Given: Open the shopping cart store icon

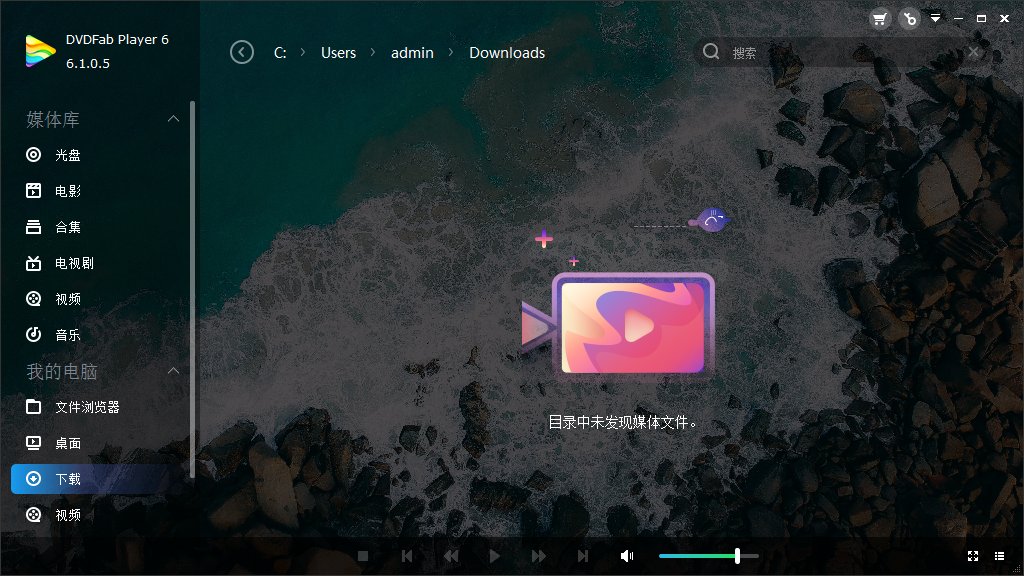Looking at the screenshot, I should [879, 17].
